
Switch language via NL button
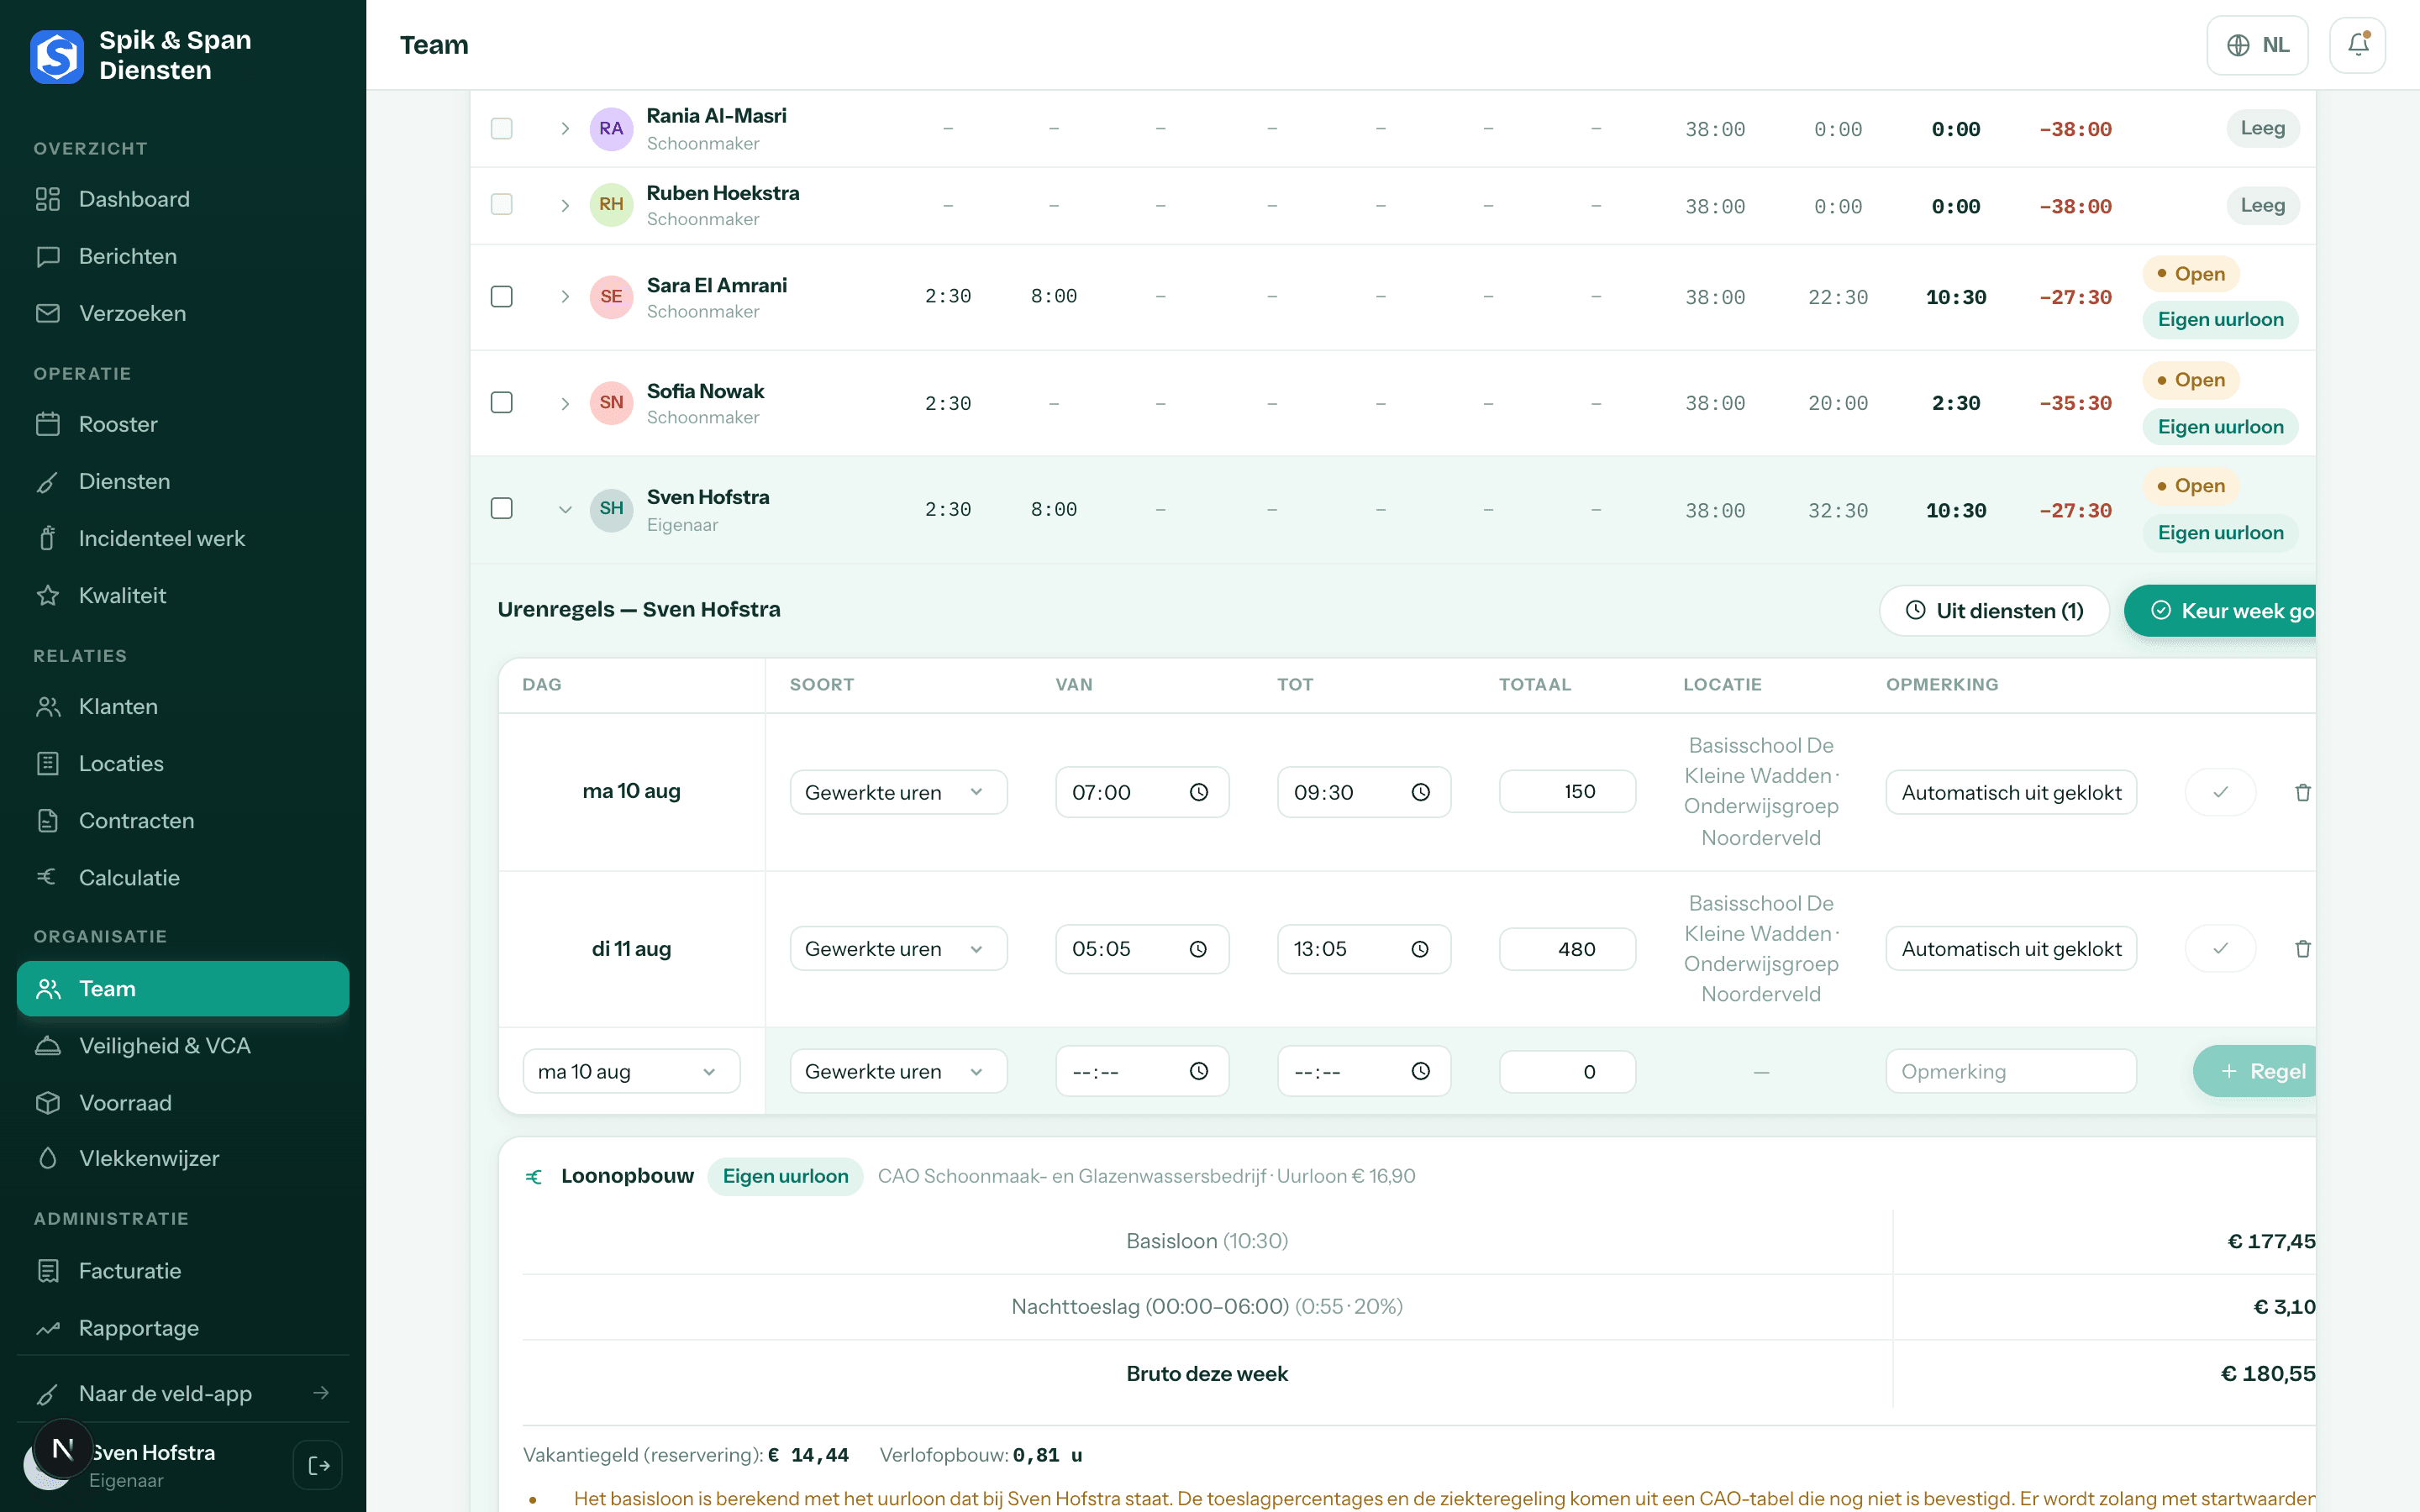[2257, 45]
